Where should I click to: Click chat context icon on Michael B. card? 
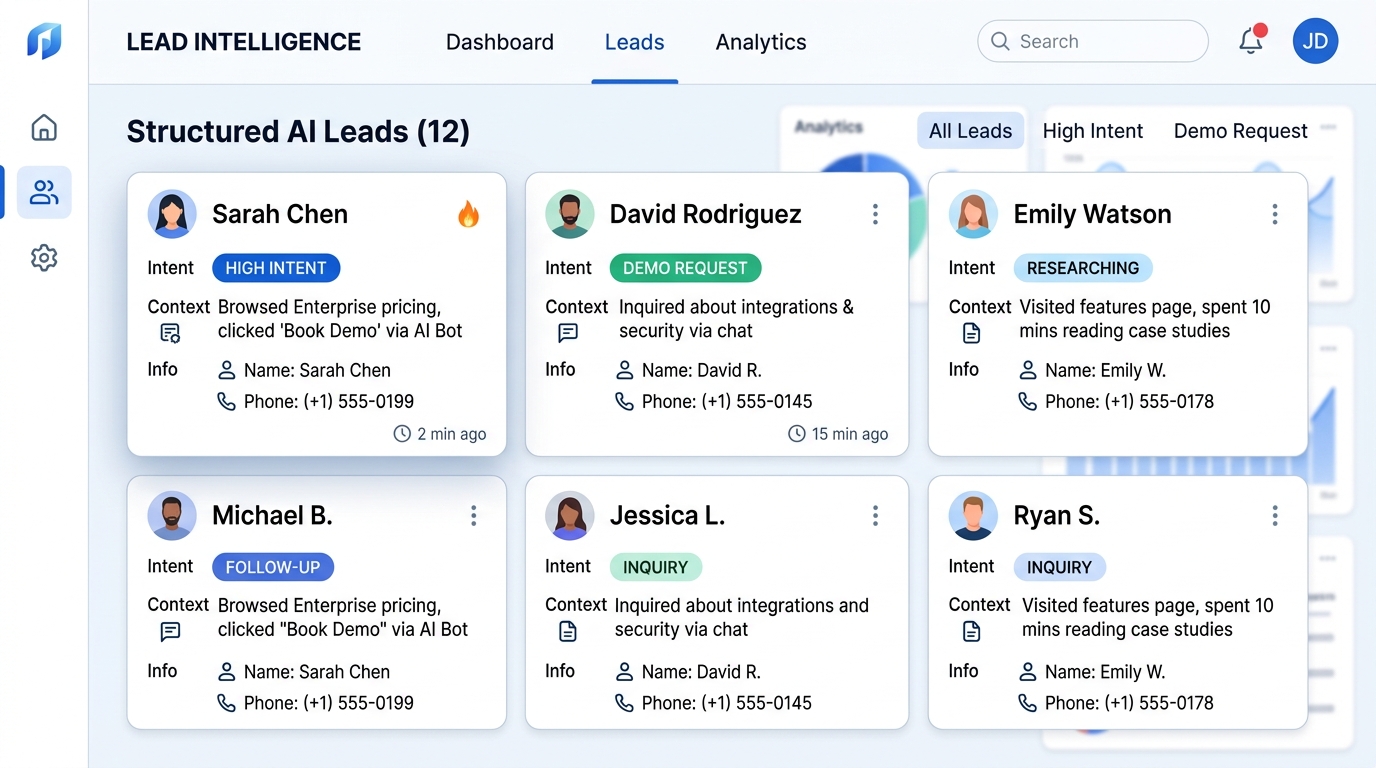[x=170, y=632]
